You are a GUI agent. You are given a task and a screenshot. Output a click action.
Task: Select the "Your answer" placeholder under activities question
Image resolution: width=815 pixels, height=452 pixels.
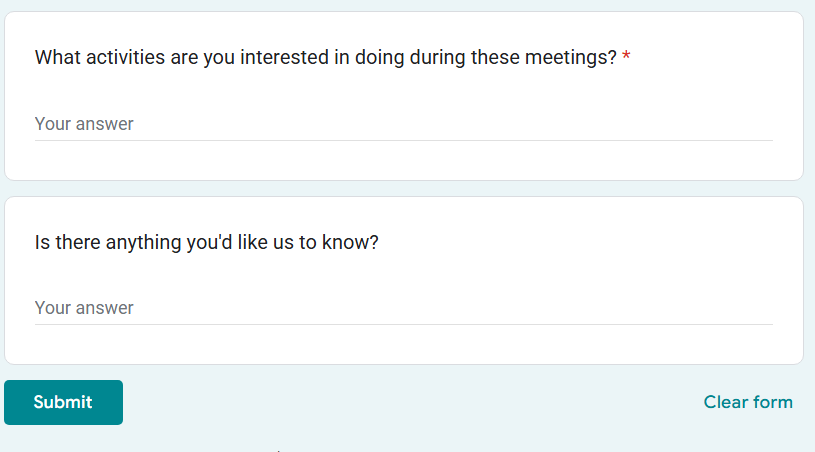[x=84, y=124]
